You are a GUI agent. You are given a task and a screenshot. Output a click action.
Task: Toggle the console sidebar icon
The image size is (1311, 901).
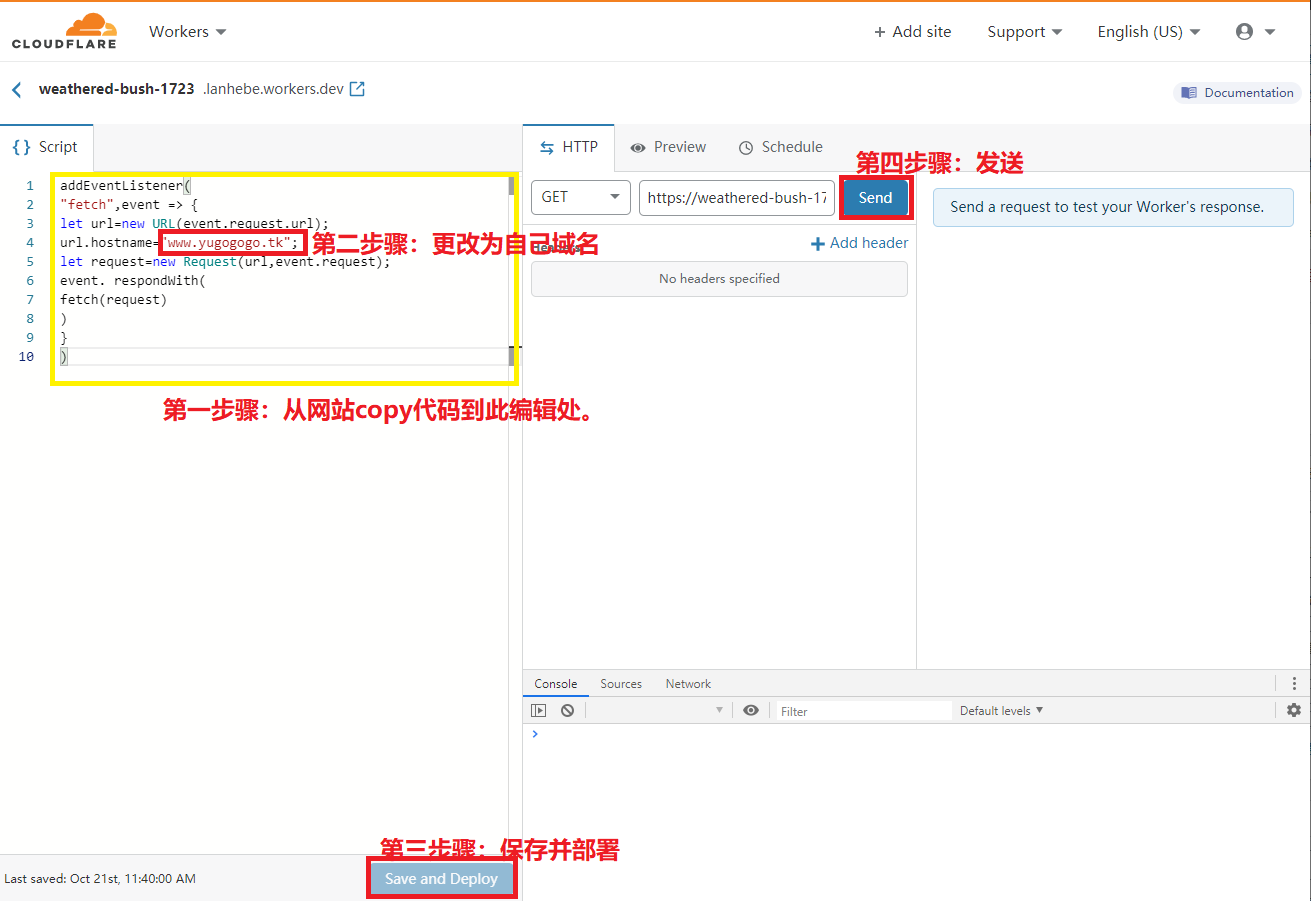click(x=539, y=711)
